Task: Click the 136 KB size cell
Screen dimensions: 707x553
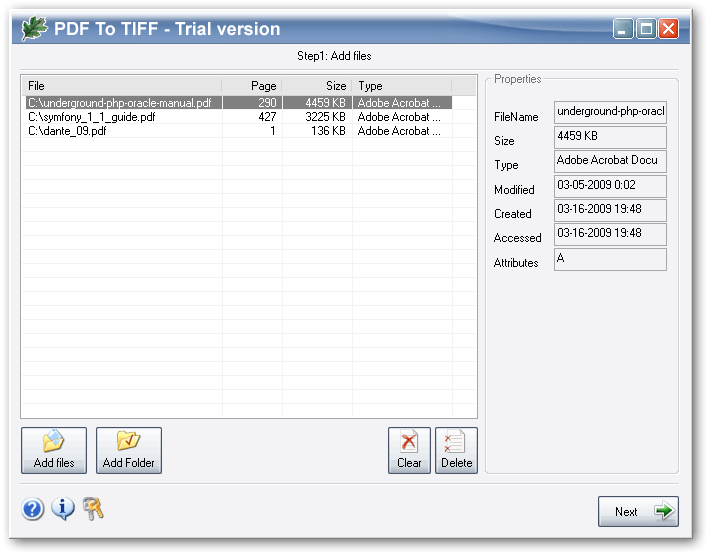Action: (x=317, y=131)
